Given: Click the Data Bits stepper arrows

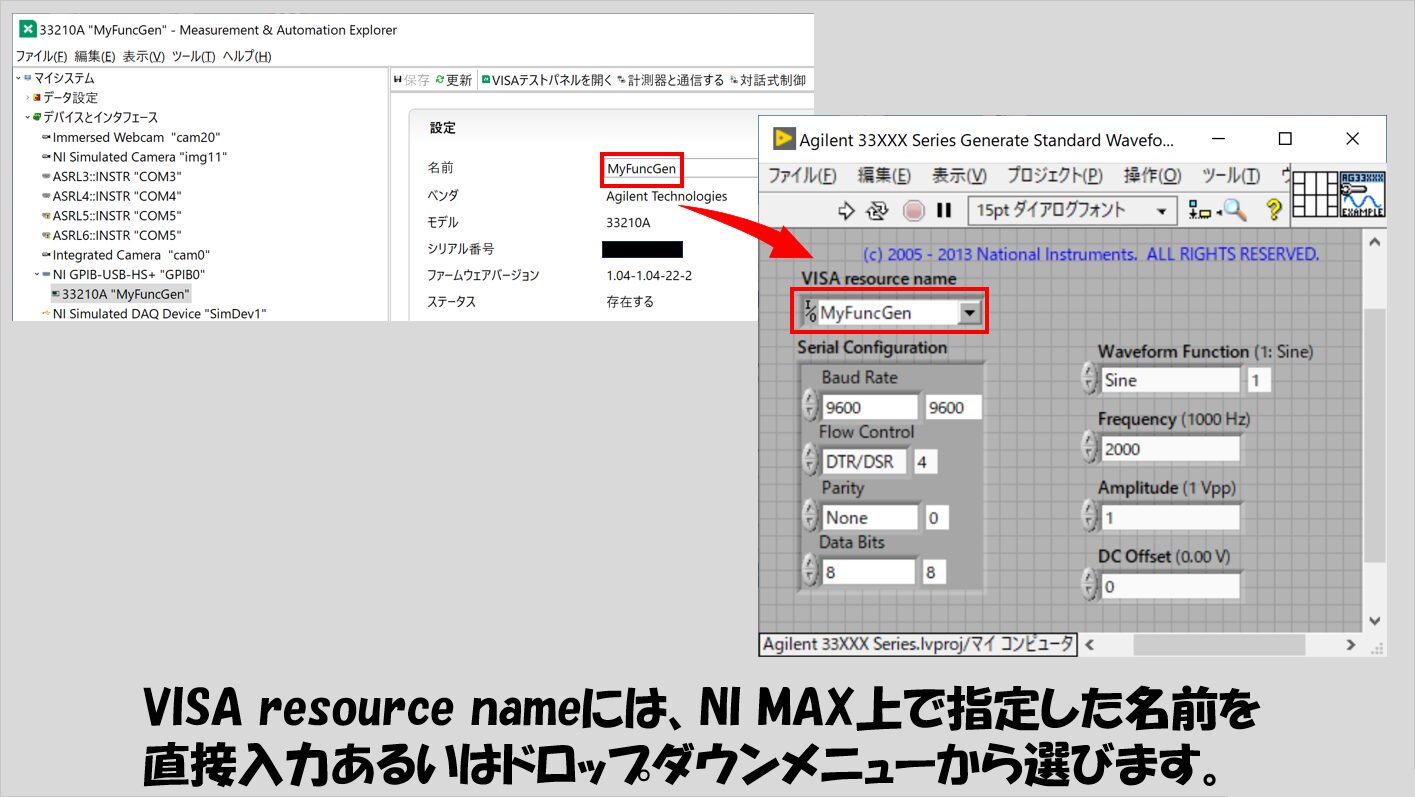Looking at the screenshot, I should tap(810, 571).
